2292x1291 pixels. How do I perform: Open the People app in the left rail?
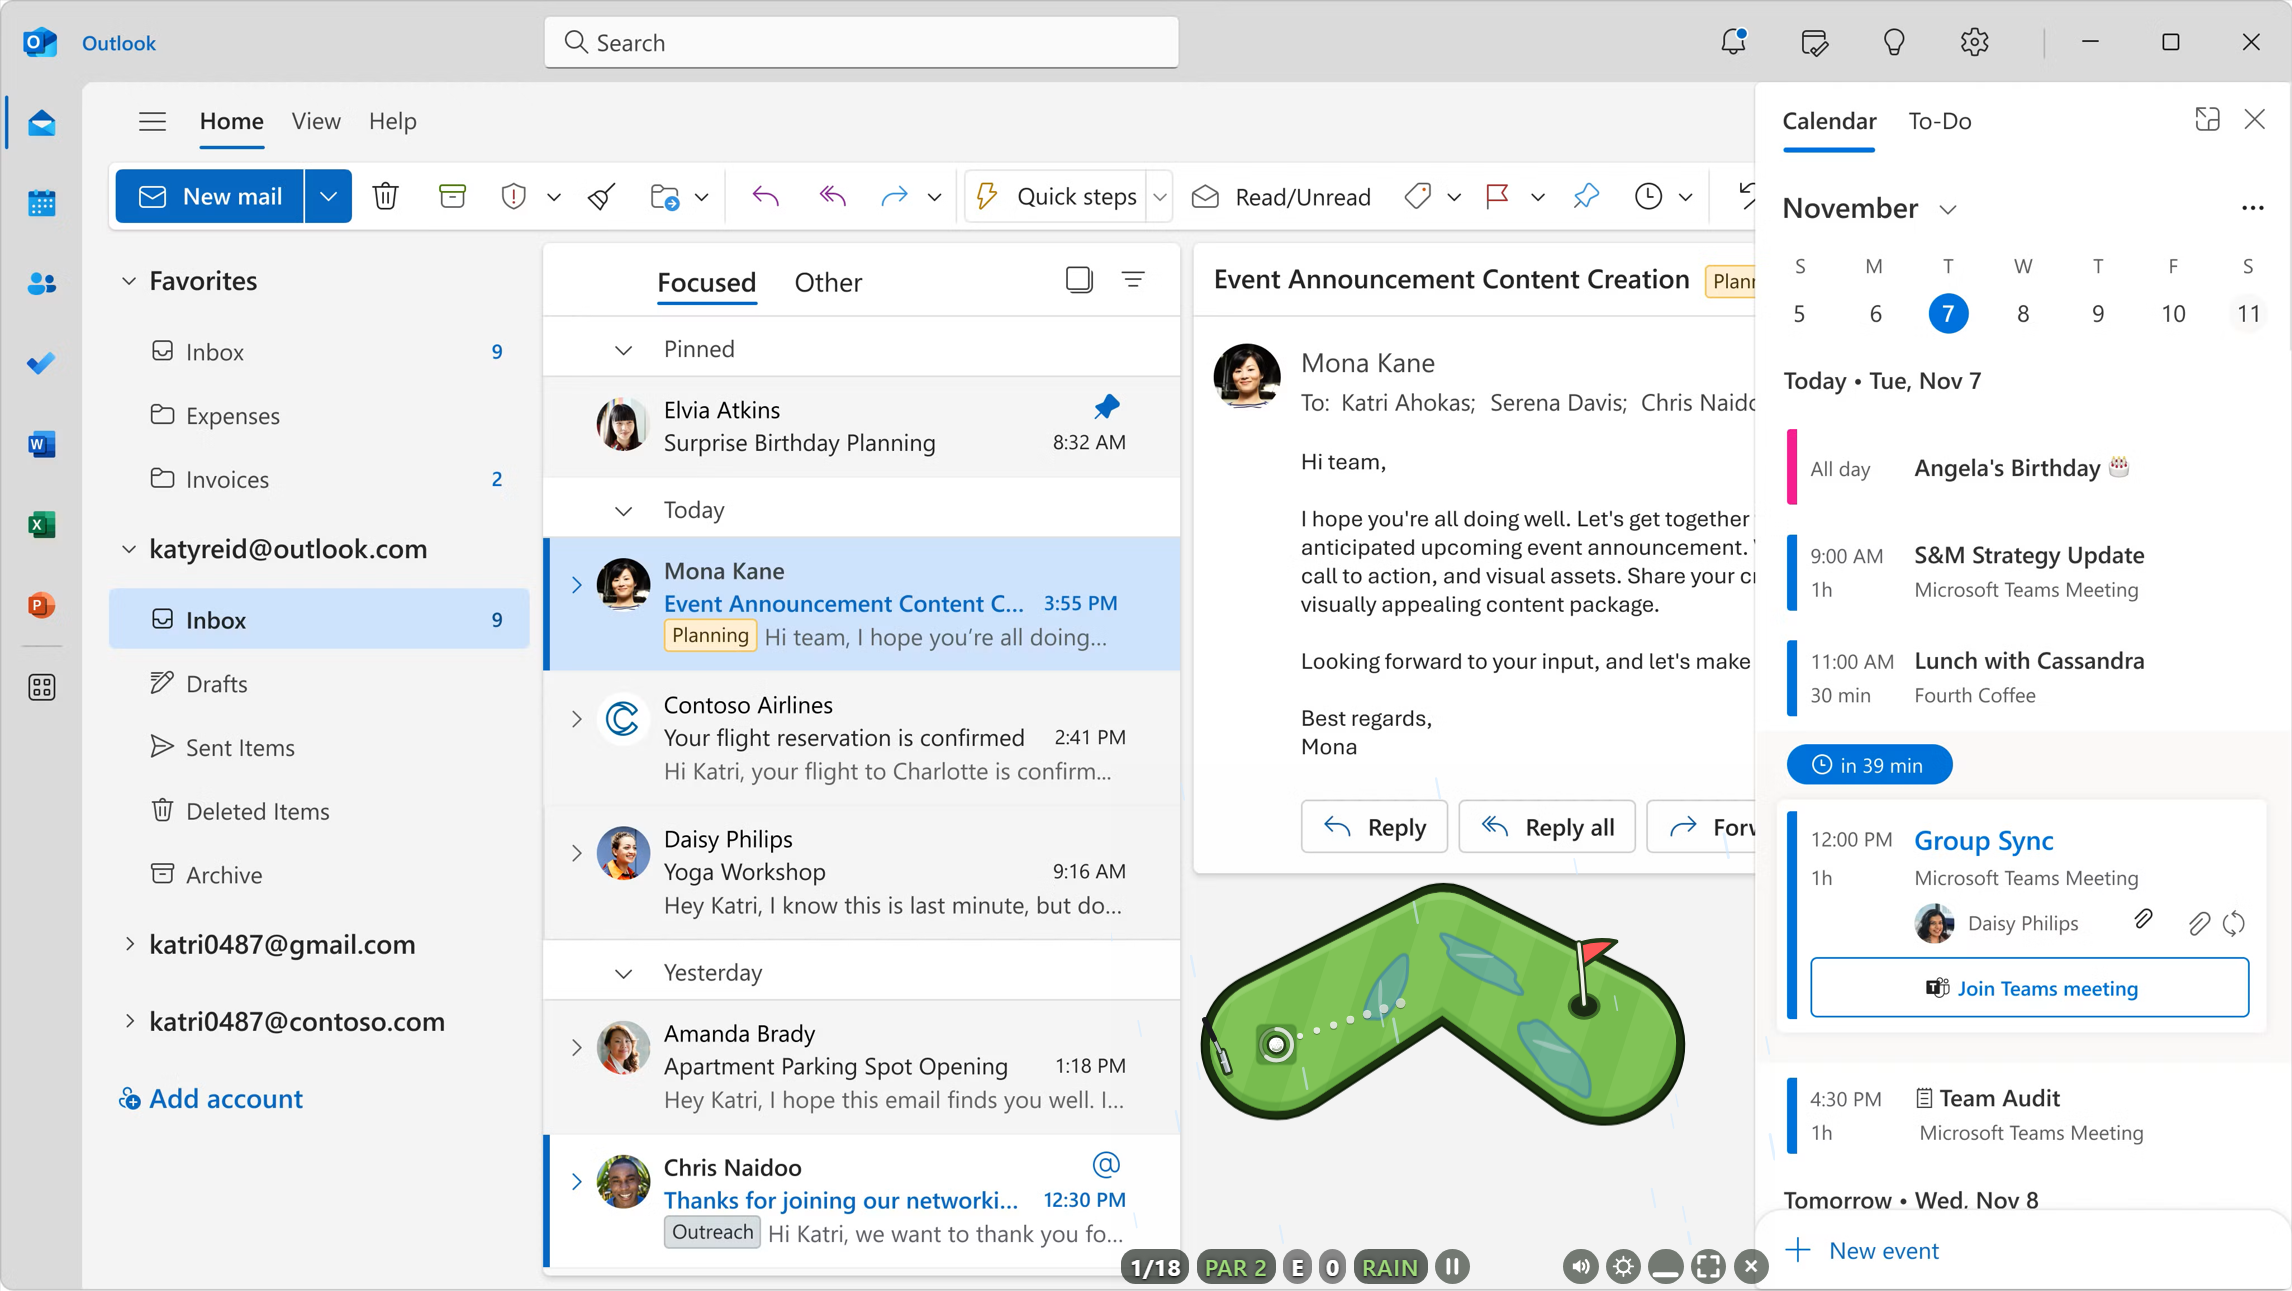click(41, 284)
